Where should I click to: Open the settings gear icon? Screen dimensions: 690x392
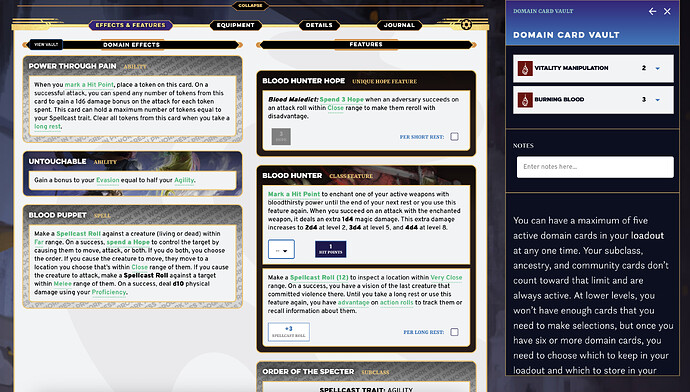(x=466, y=25)
